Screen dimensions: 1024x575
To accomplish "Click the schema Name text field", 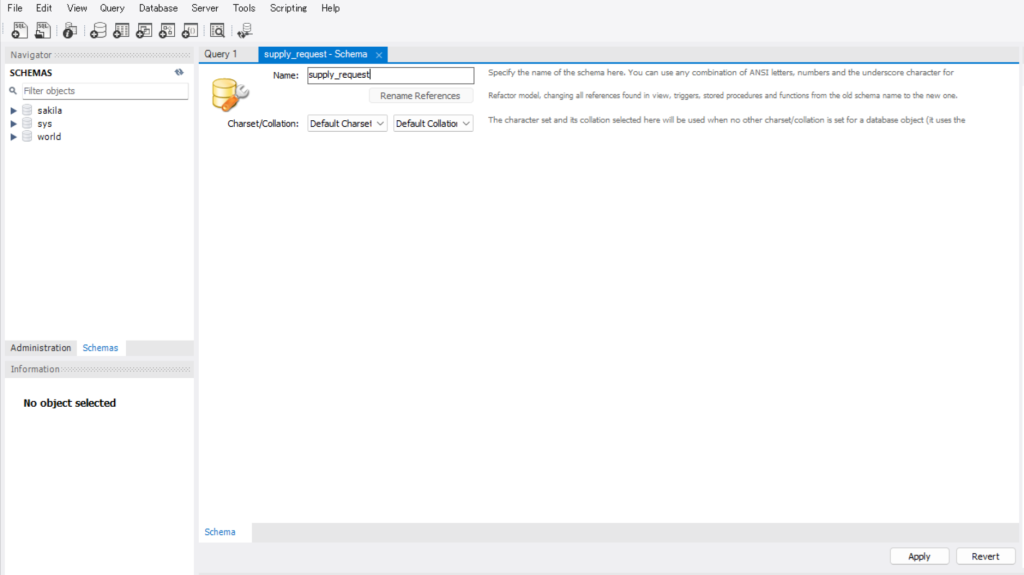I will tap(390, 75).
